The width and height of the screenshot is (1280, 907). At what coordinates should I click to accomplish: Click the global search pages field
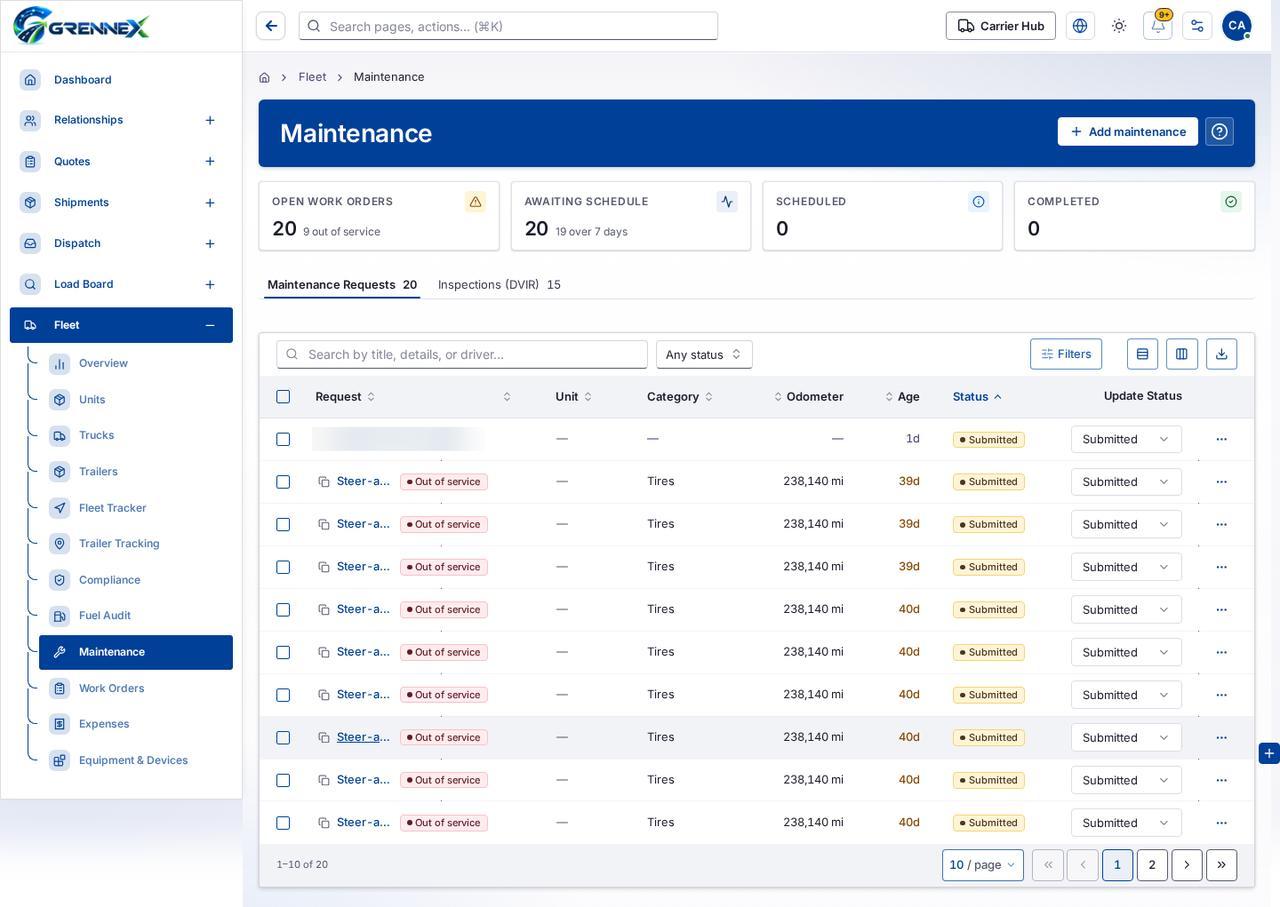click(x=508, y=26)
